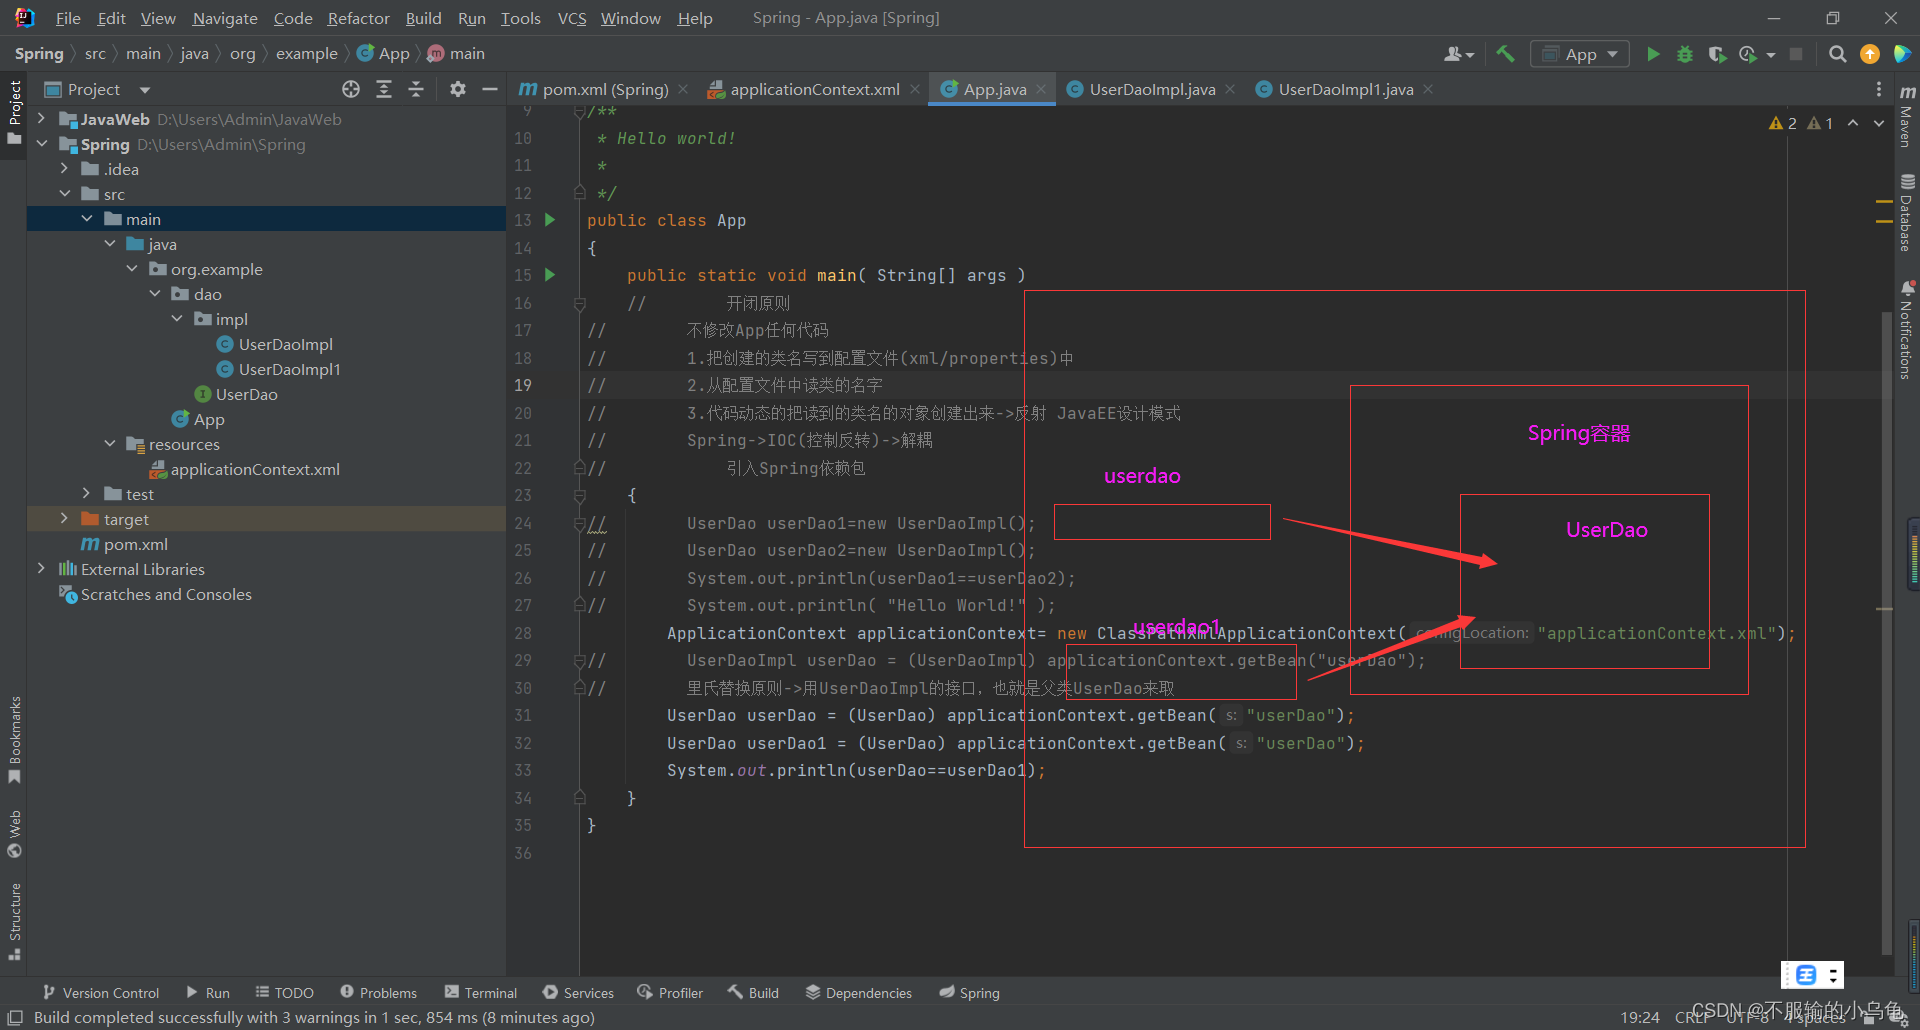Image resolution: width=1920 pixels, height=1030 pixels.
Task: Open Dependencies tool window
Action: click(858, 993)
